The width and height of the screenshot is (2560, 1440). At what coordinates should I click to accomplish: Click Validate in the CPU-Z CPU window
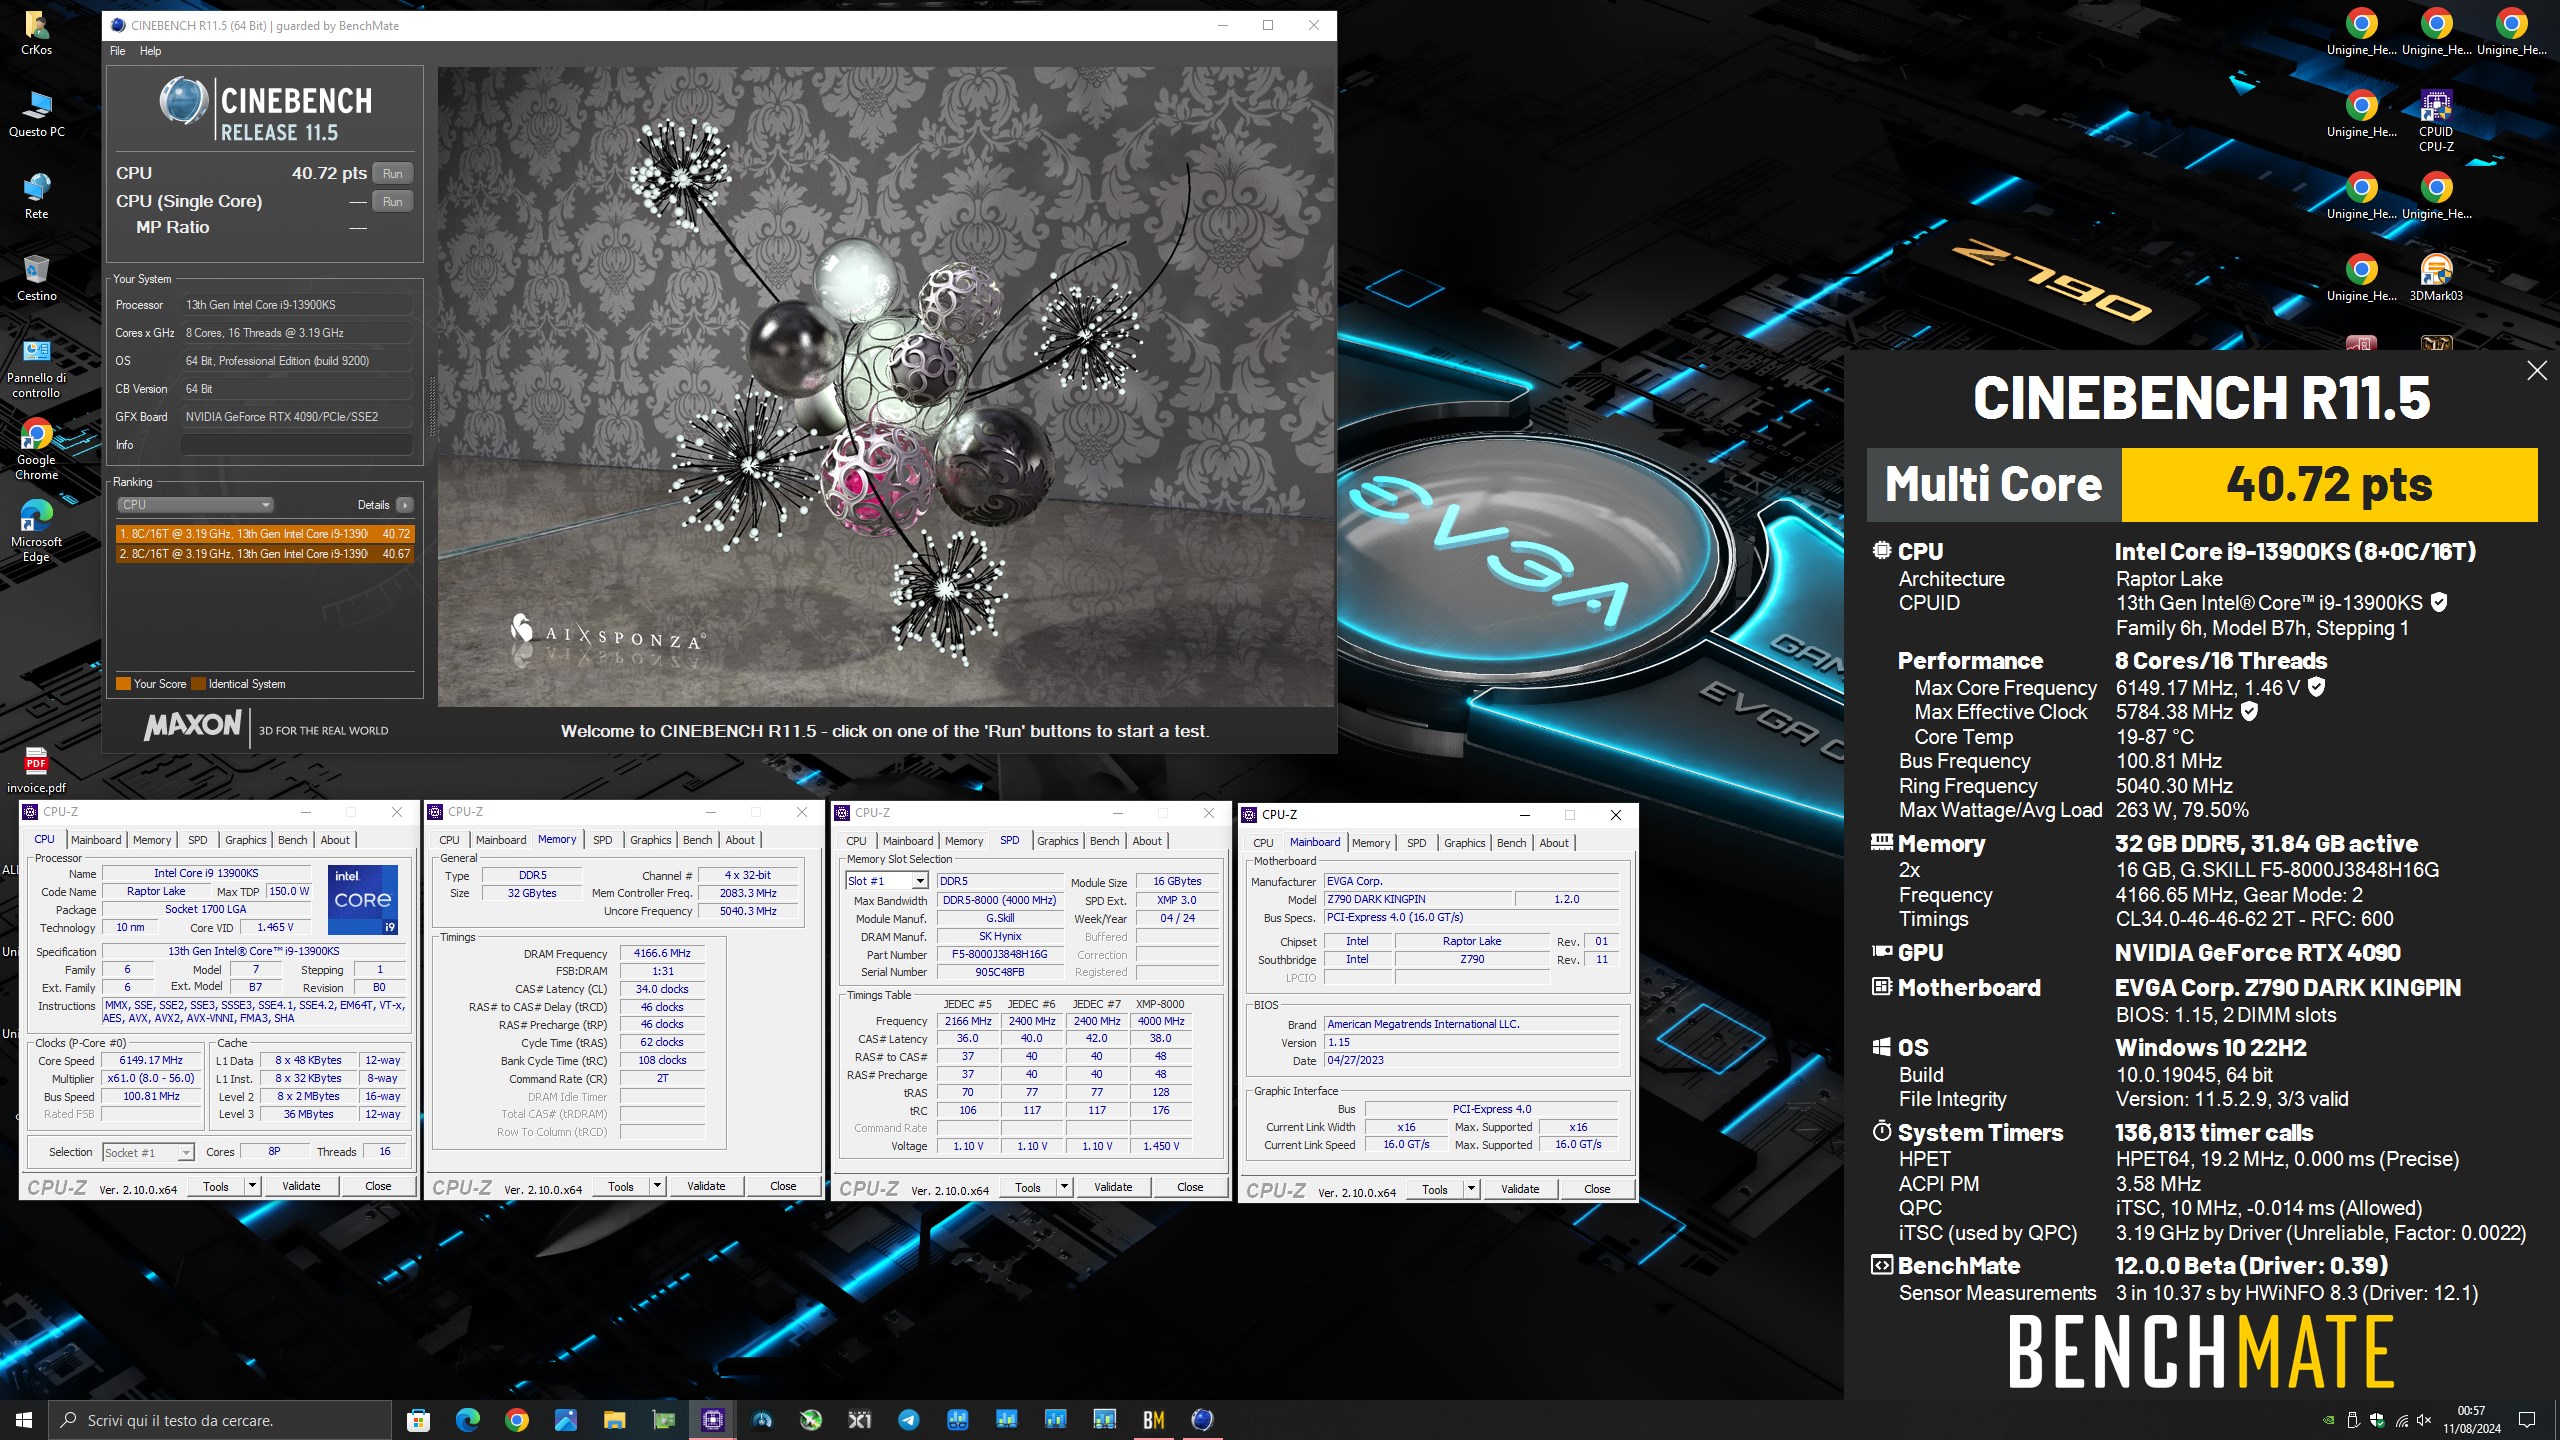pos(301,1186)
